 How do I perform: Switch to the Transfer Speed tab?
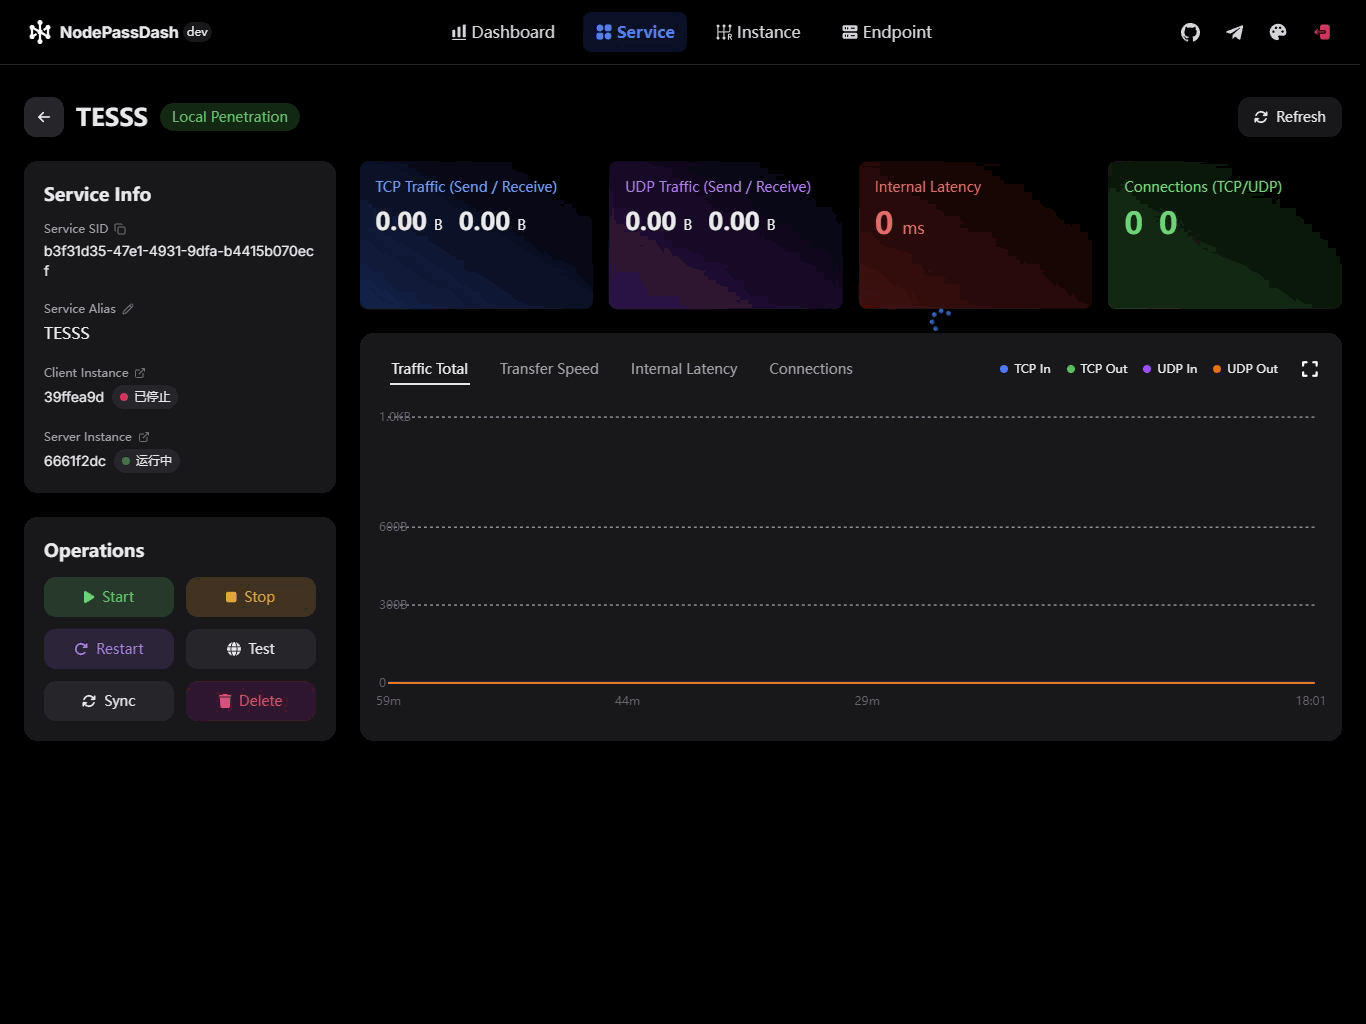(549, 369)
